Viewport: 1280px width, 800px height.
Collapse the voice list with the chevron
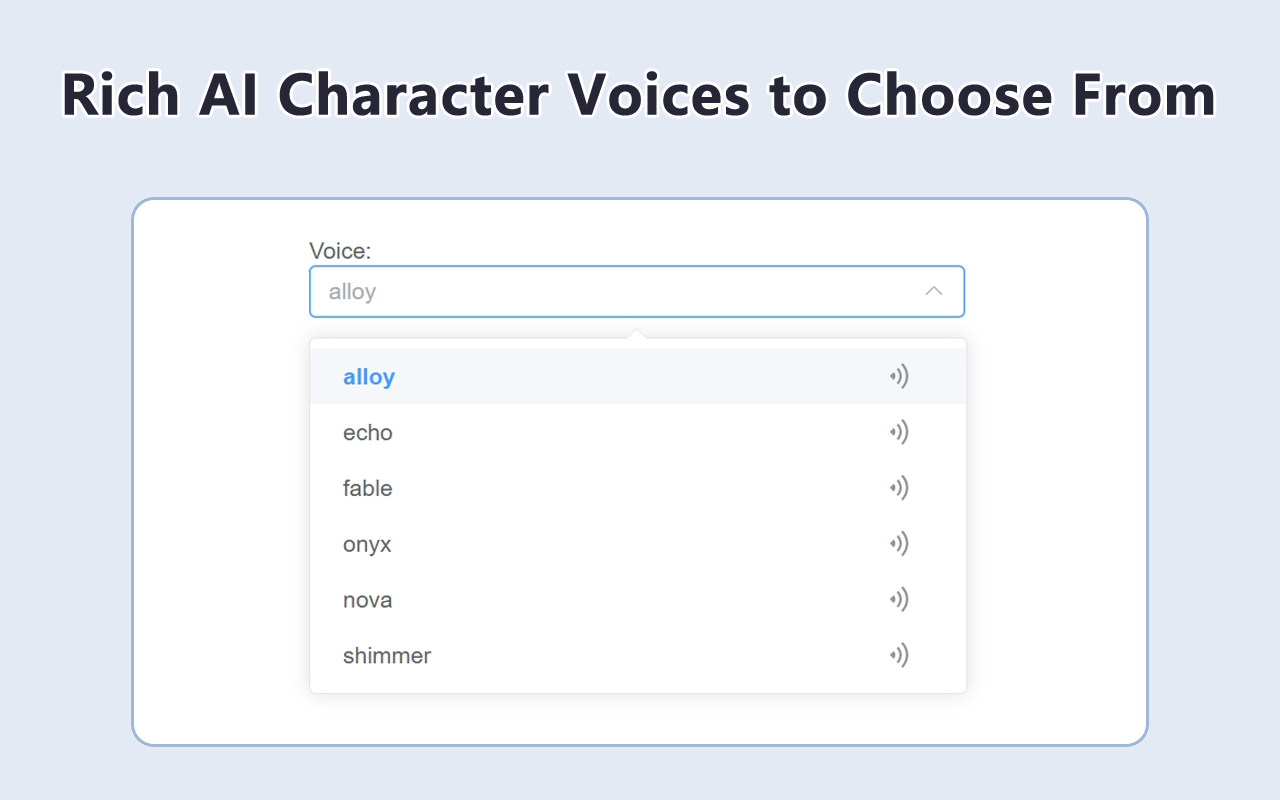click(x=934, y=291)
